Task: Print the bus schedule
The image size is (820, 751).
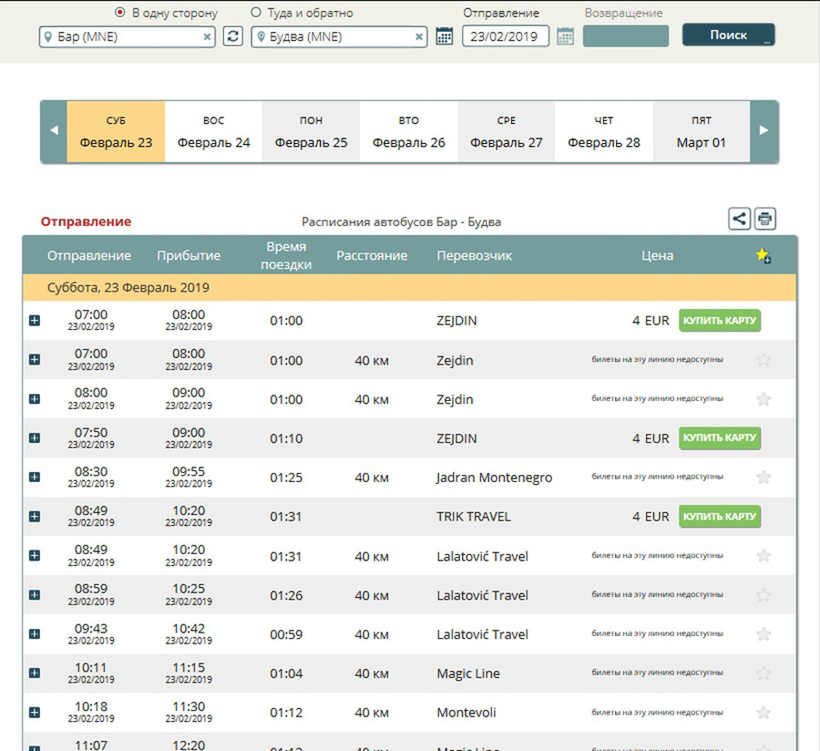Action: point(765,219)
